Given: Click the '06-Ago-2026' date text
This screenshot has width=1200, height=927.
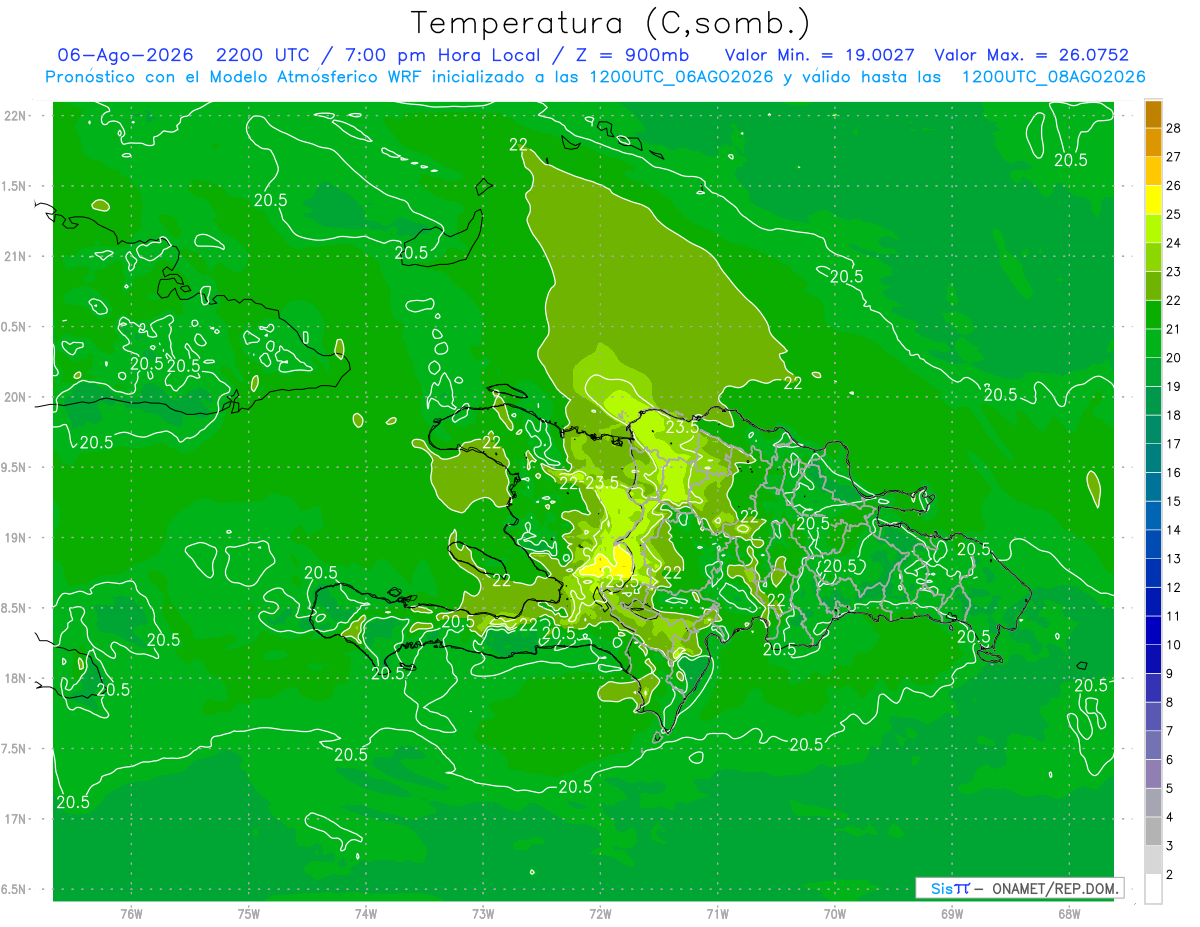Looking at the screenshot, I should (x=125, y=56).
